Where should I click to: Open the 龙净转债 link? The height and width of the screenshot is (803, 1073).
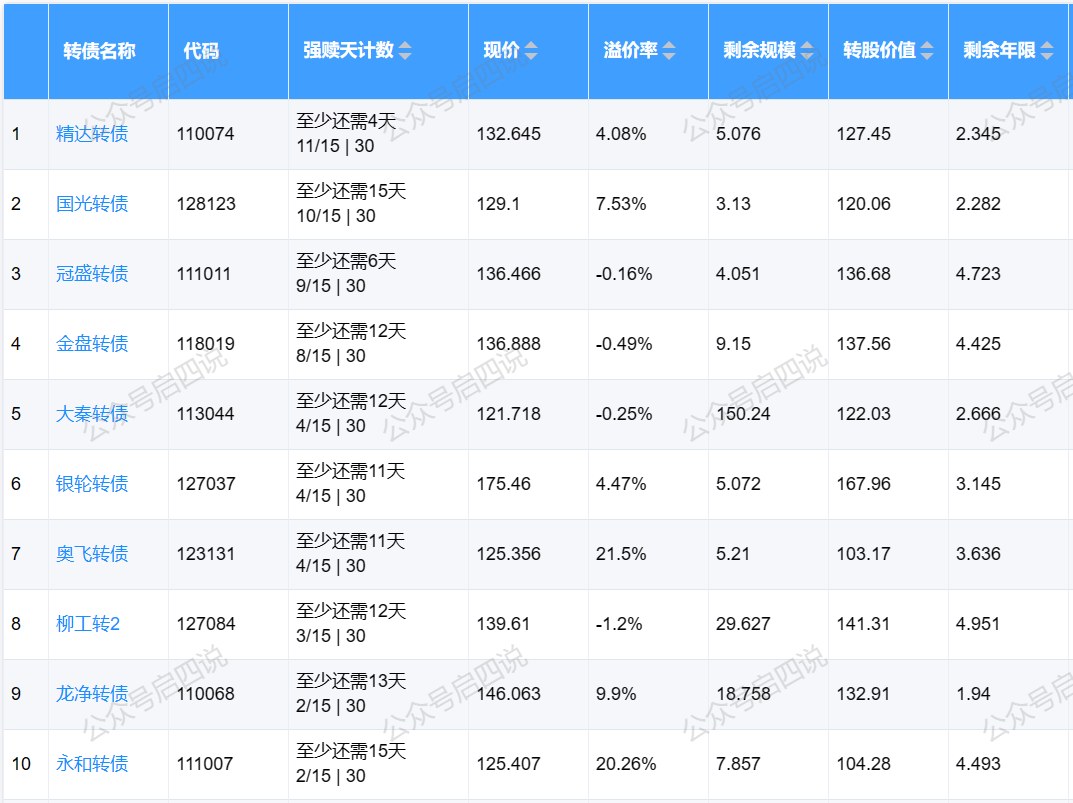[x=92, y=694]
